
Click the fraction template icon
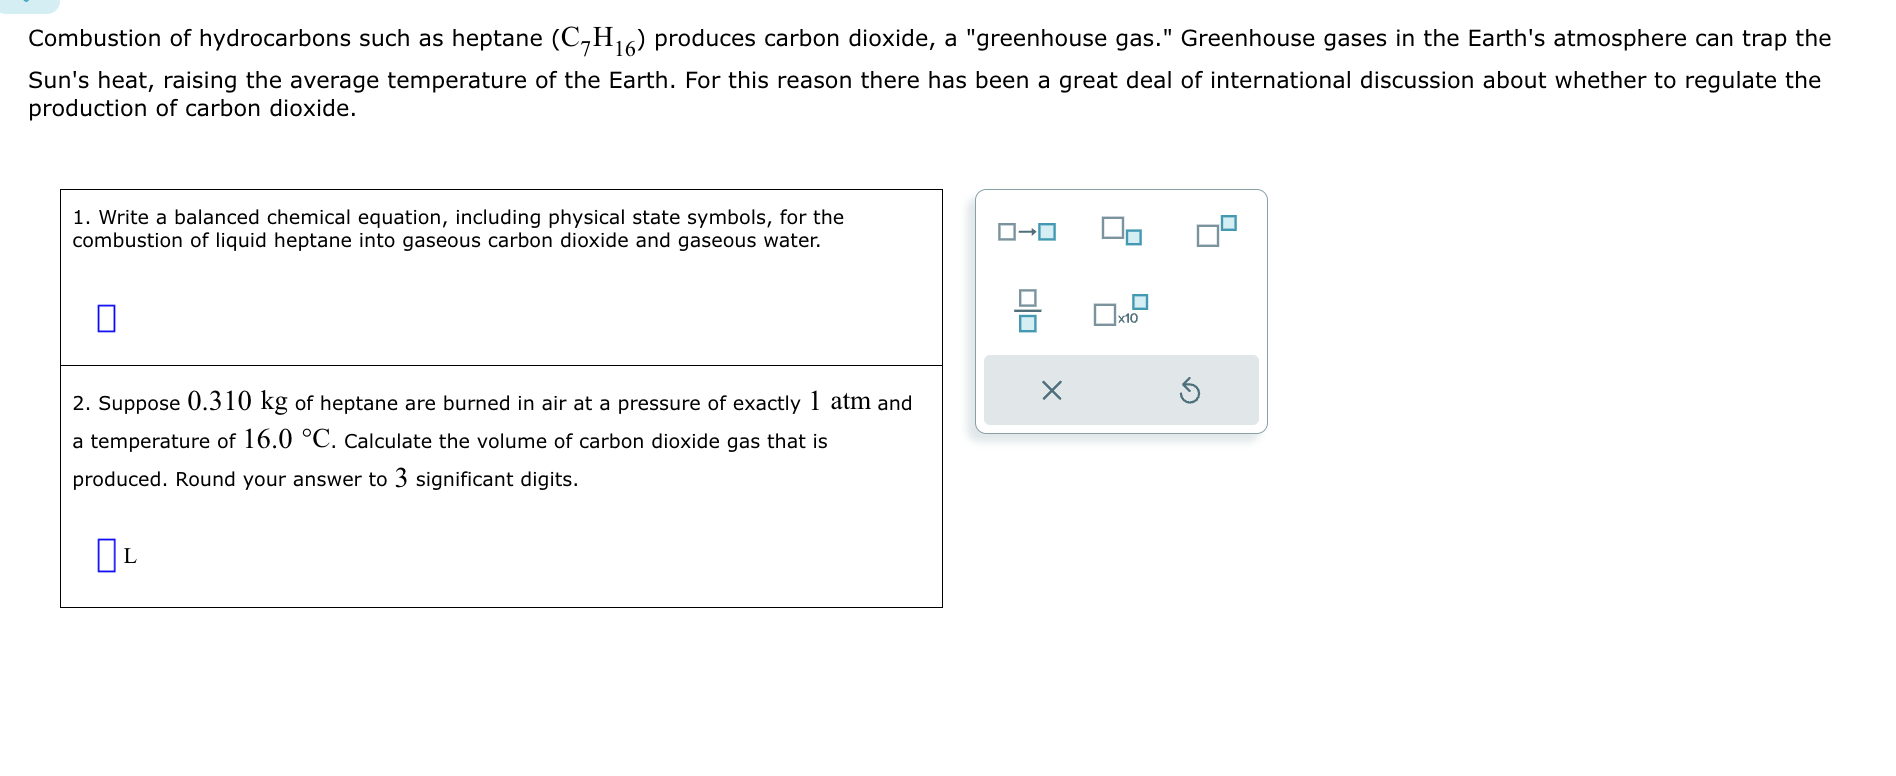[1027, 310]
